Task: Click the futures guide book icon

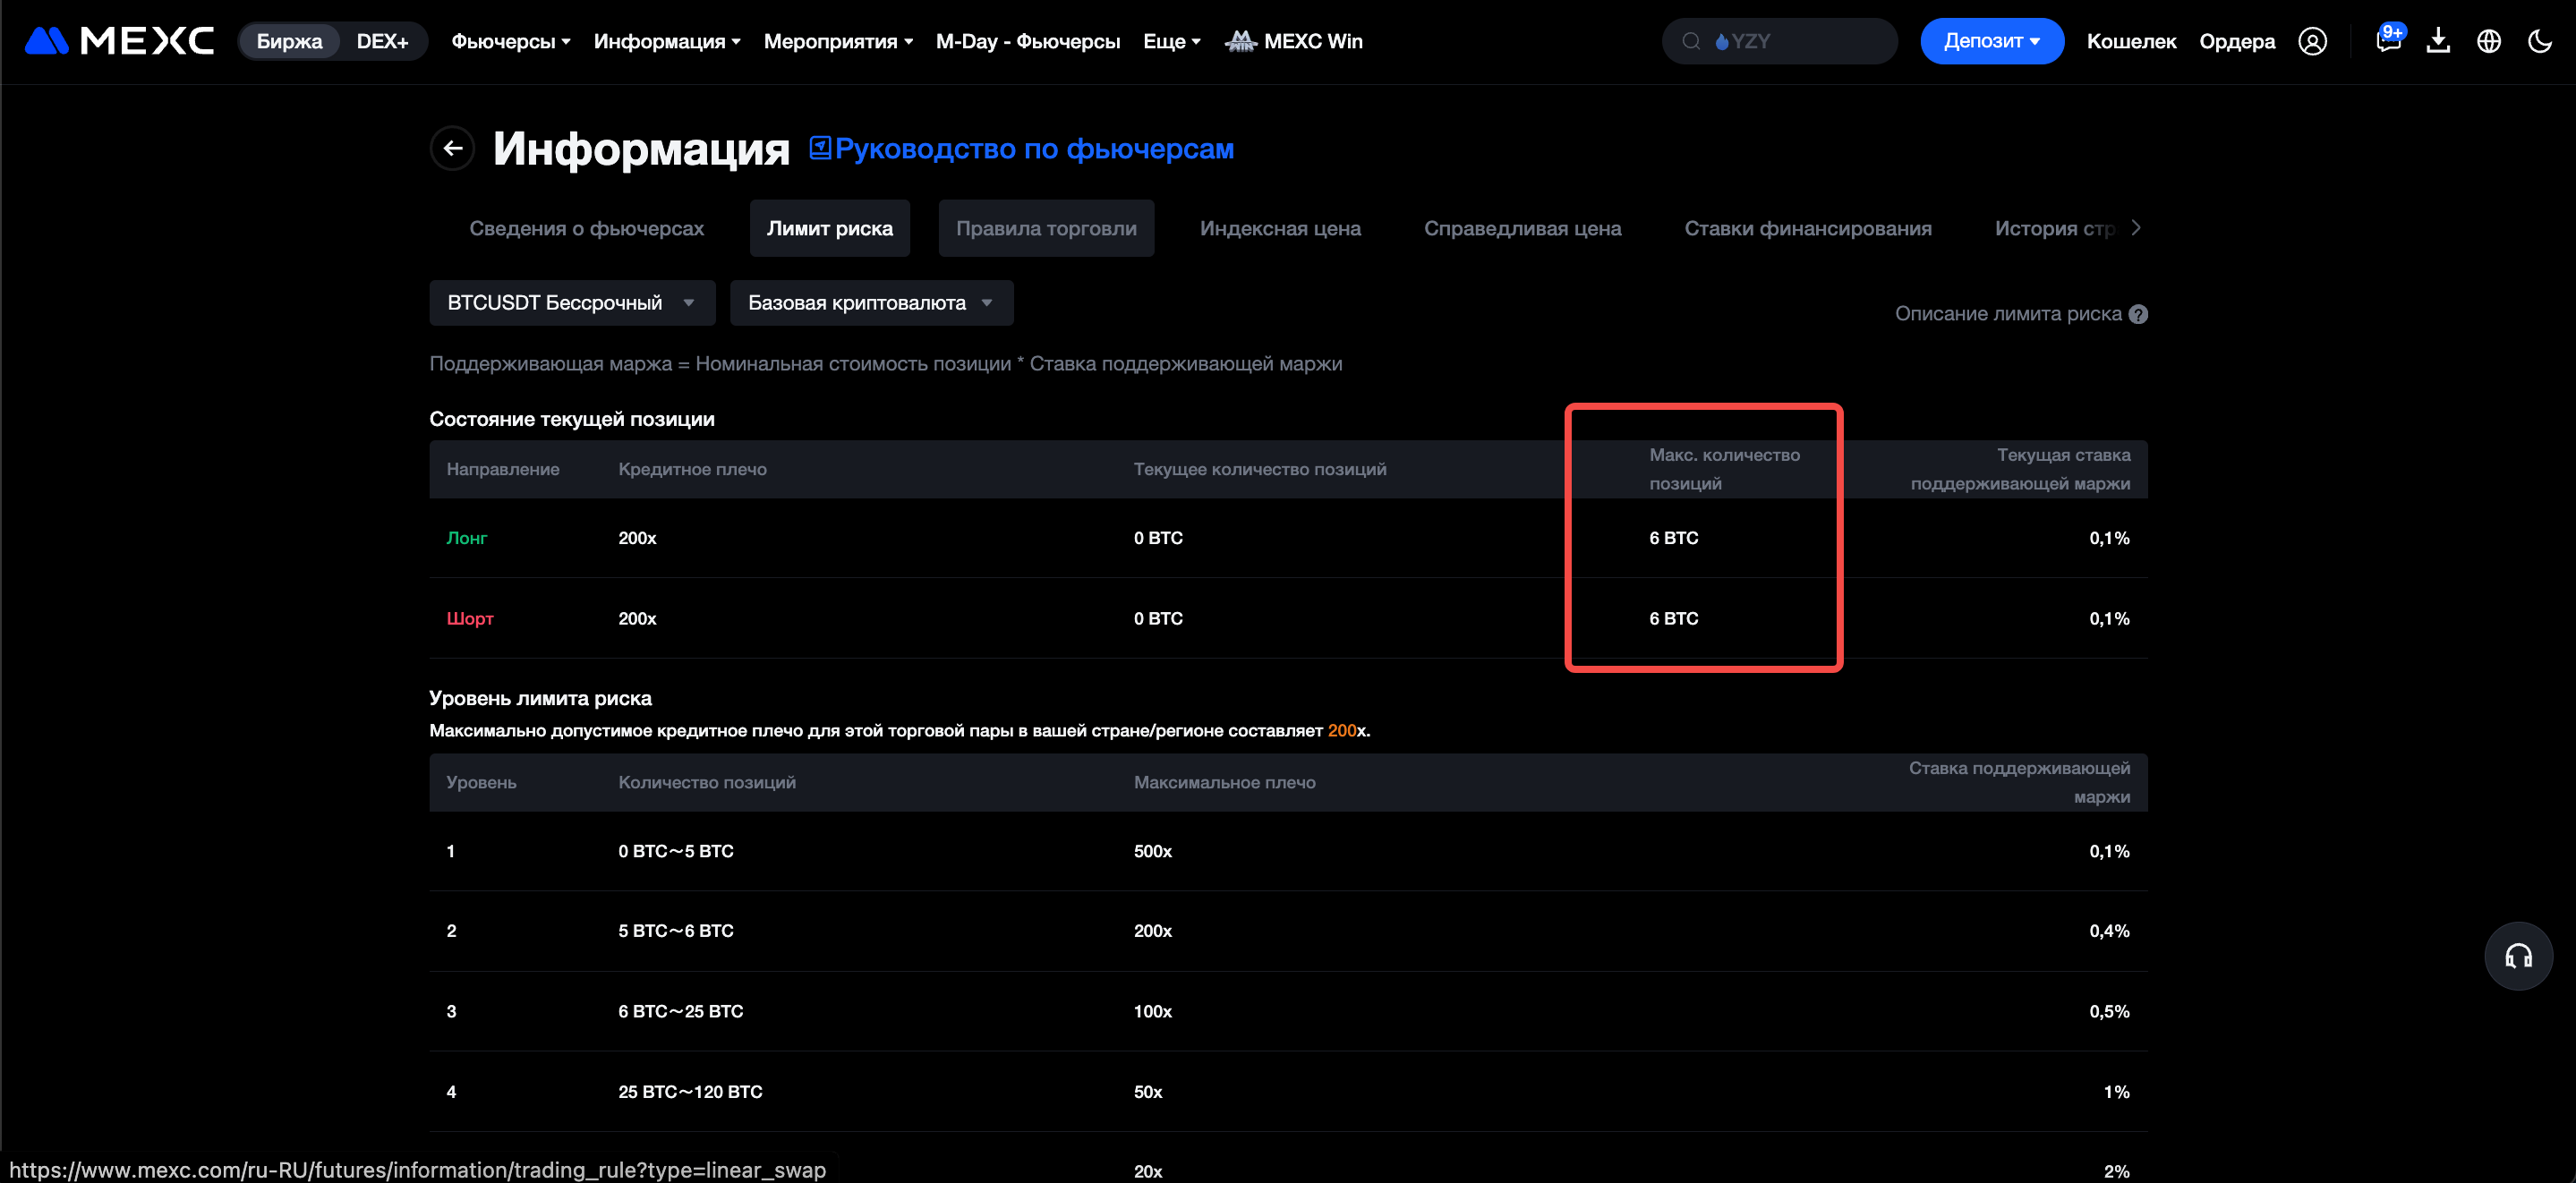Action: click(x=820, y=148)
